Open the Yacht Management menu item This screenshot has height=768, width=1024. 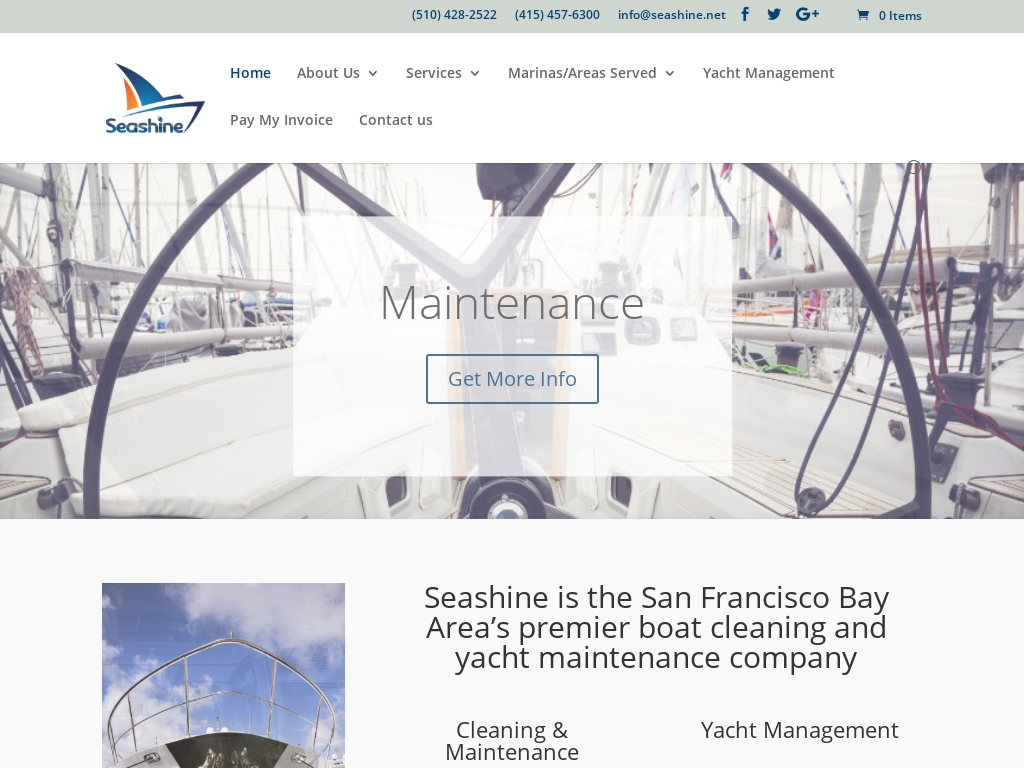768,73
